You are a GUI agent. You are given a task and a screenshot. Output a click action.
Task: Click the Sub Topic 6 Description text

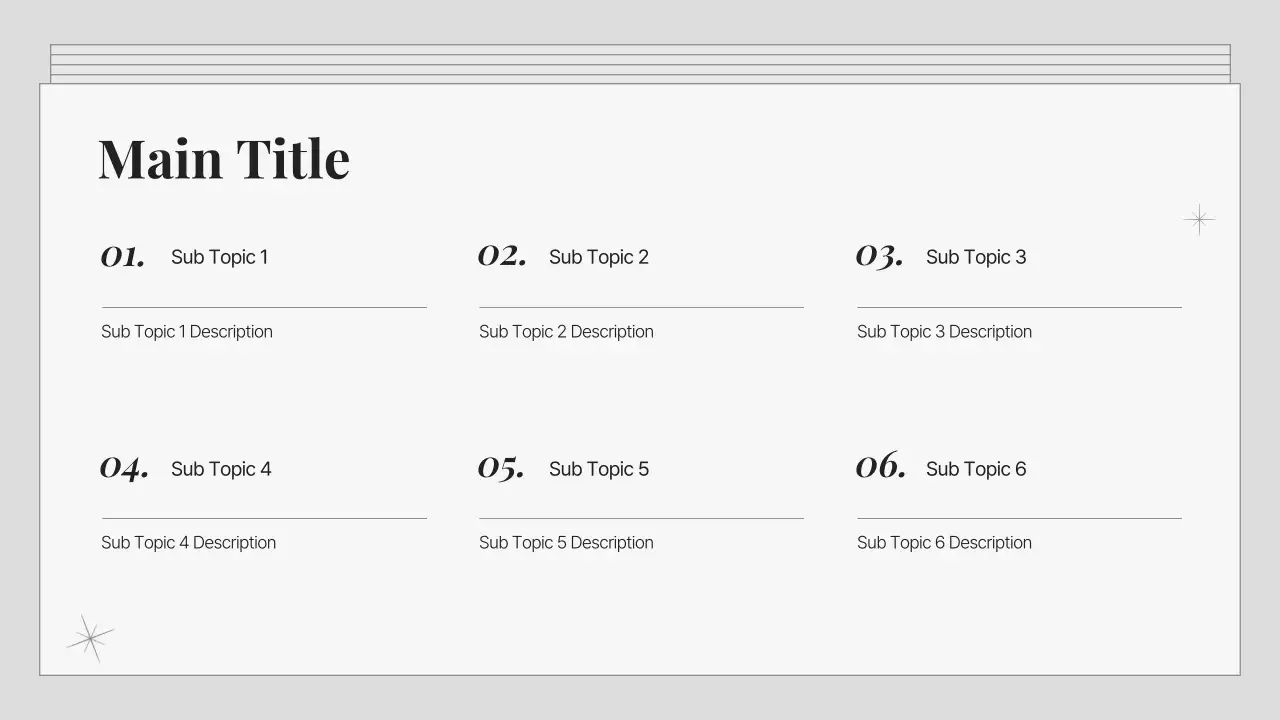tap(944, 543)
